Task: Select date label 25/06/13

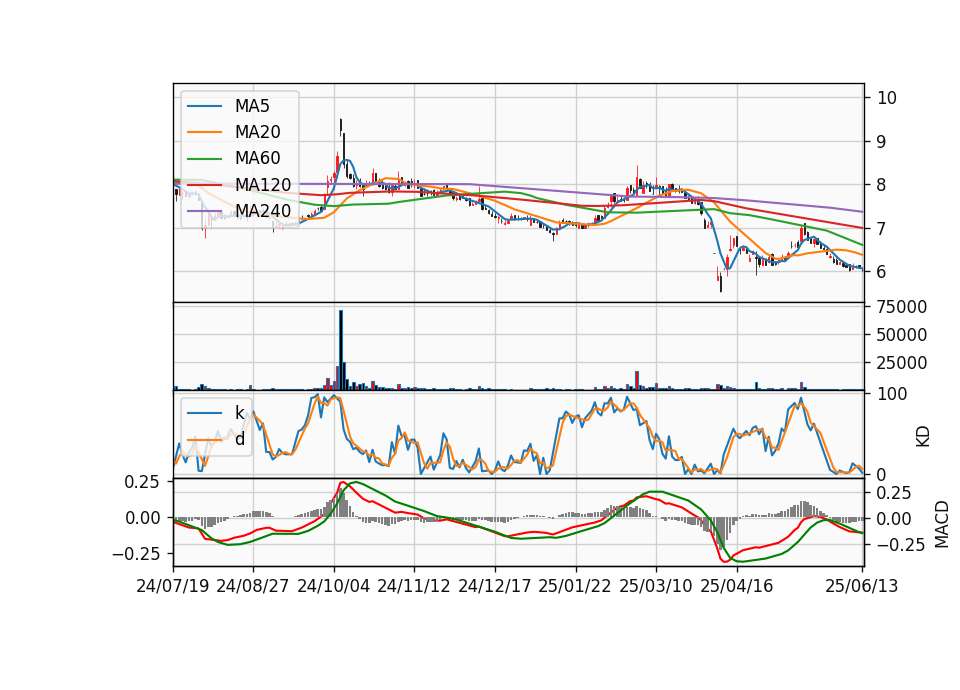Action: 861,586
